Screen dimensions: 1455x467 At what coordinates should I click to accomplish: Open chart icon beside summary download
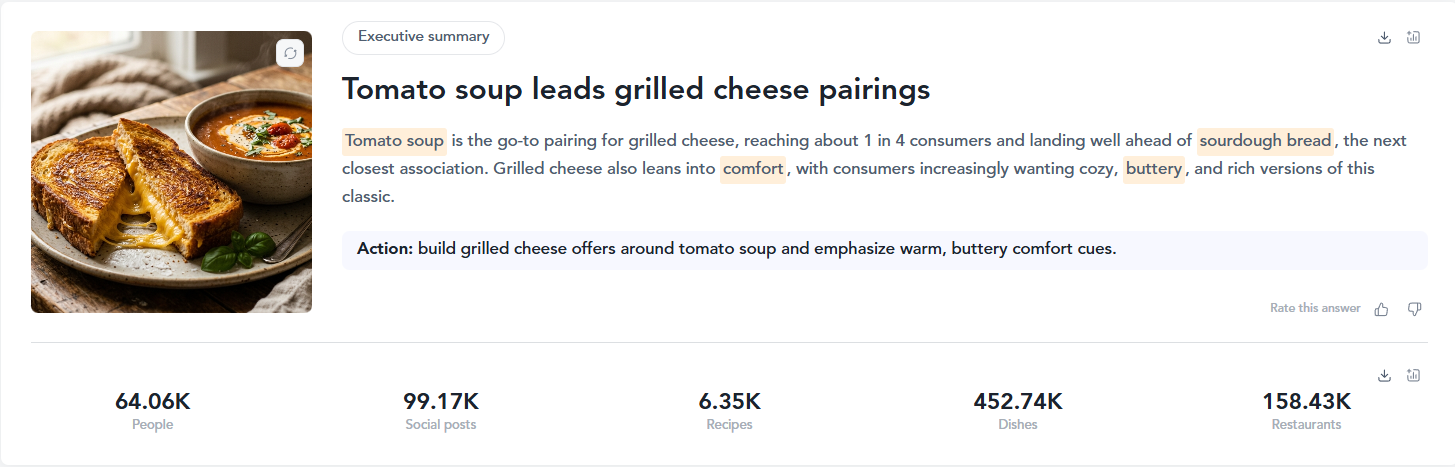[1413, 38]
